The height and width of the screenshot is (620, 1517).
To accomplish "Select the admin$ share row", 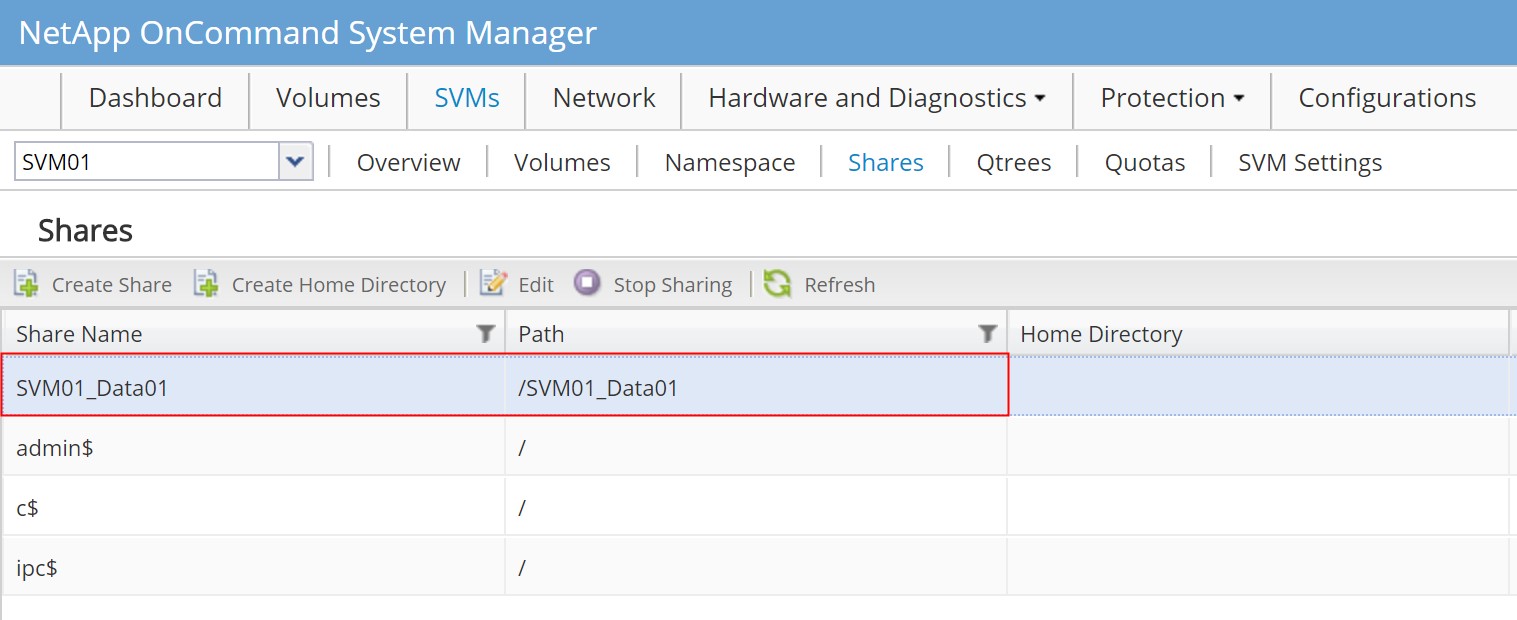I will pos(250,448).
